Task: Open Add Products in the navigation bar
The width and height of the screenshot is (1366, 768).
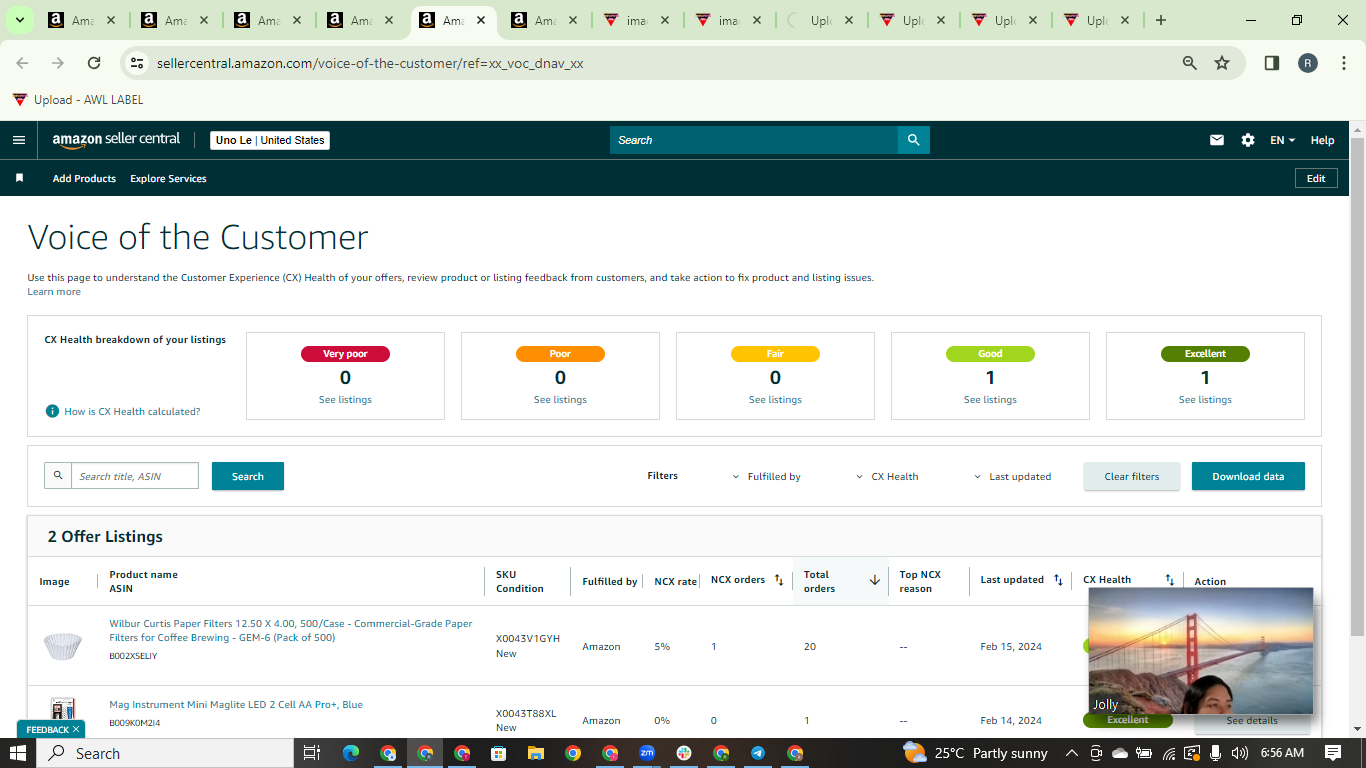Action: tap(84, 178)
